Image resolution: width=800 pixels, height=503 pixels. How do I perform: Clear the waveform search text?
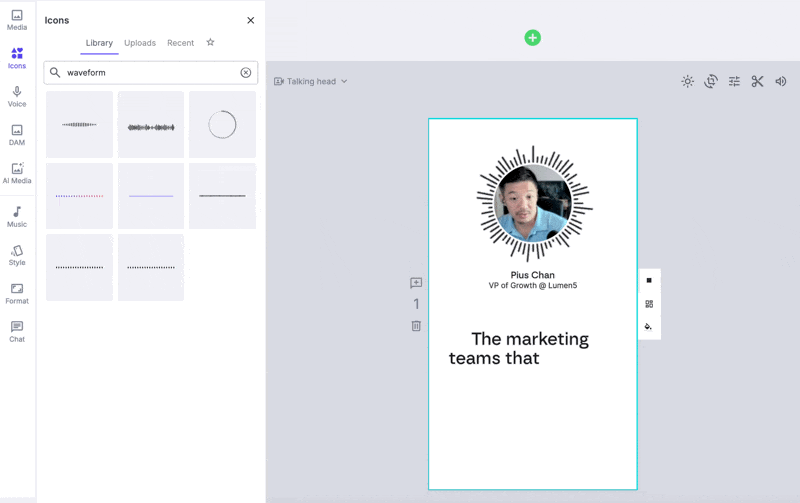click(x=245, y=73)
